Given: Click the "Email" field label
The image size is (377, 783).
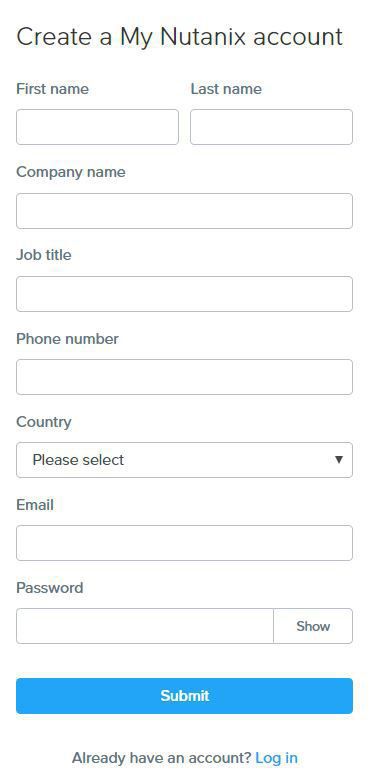Looking at the screenshot, I should pos(35,505).
